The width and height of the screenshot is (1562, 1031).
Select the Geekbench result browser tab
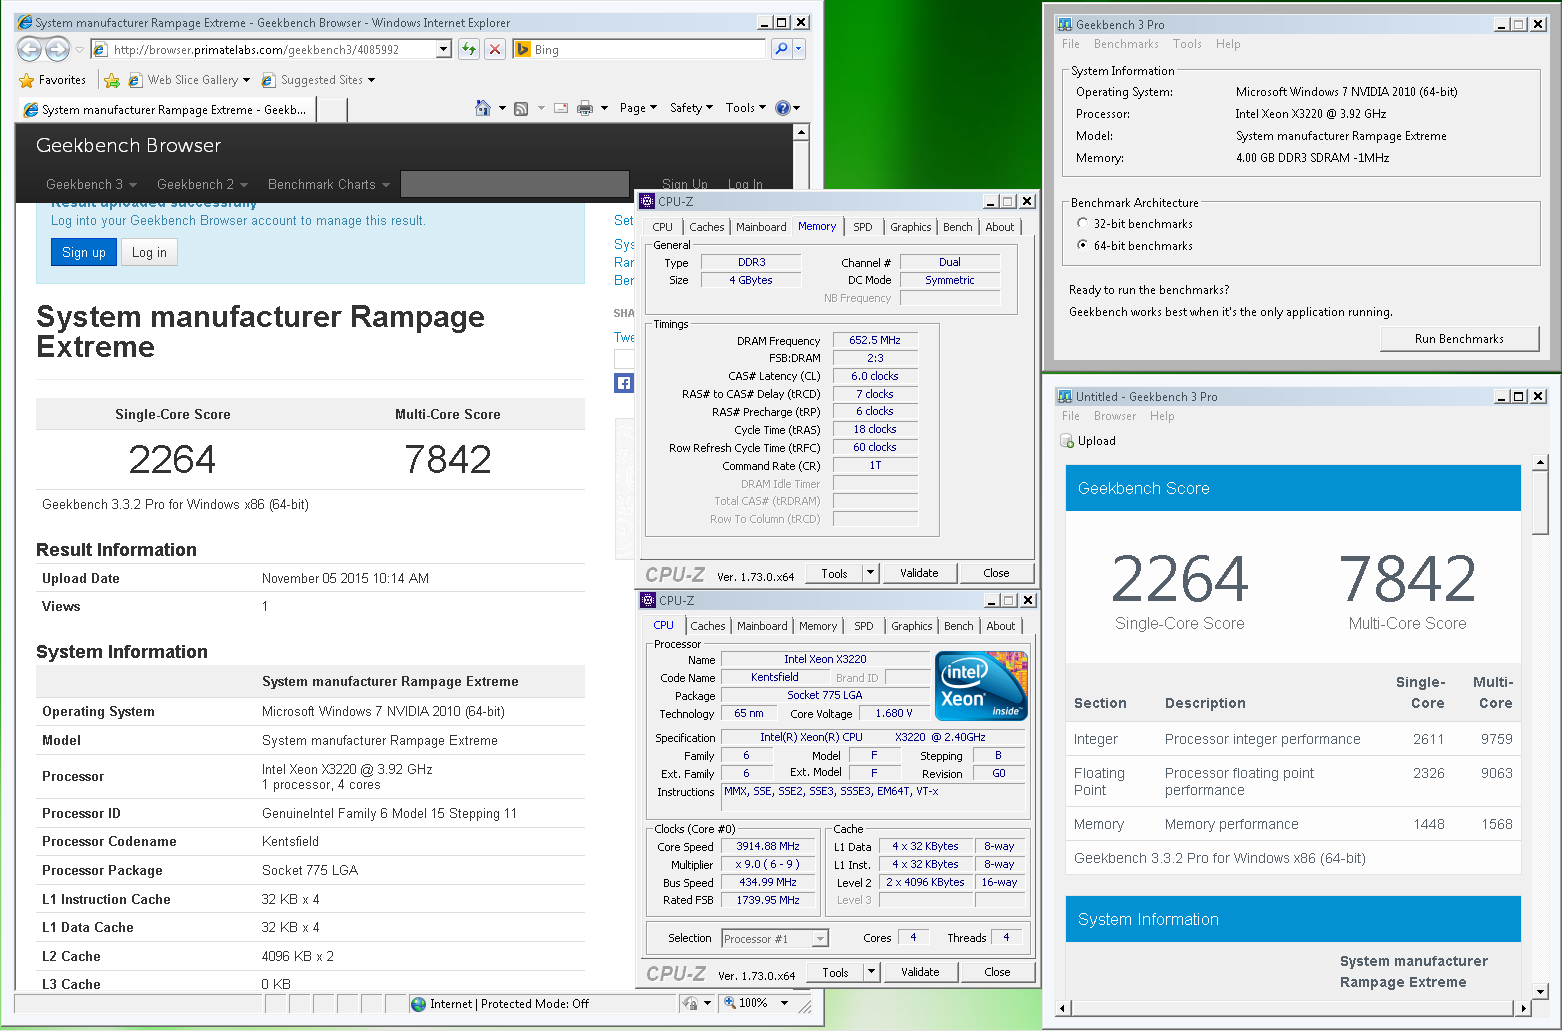[166, 110]
